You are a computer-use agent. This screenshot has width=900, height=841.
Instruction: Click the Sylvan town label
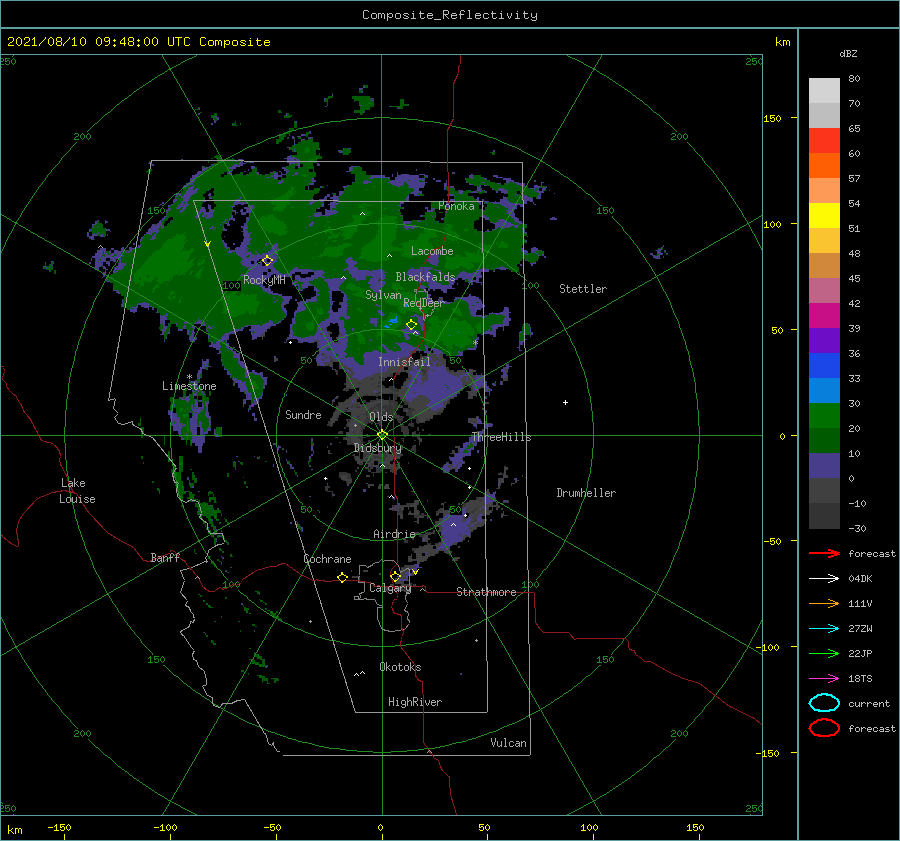pyautogui.click(x=383, y=295)
